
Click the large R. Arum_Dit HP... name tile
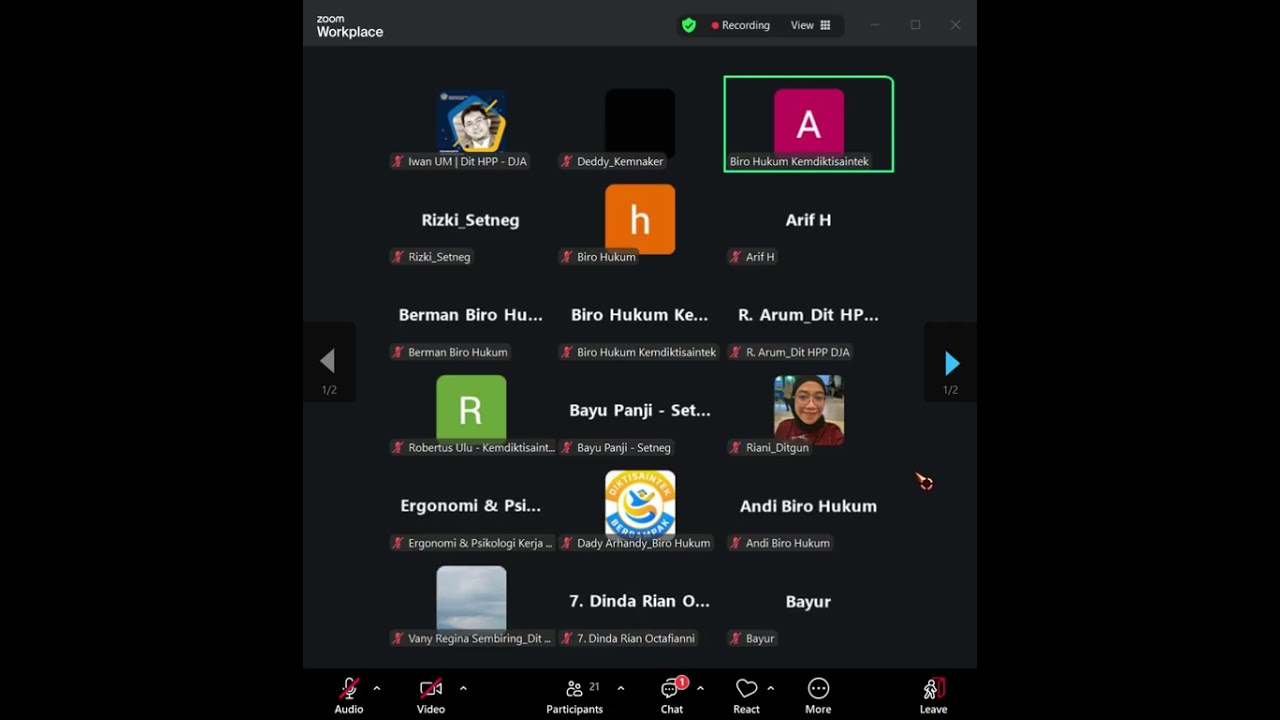coord(809,315)
